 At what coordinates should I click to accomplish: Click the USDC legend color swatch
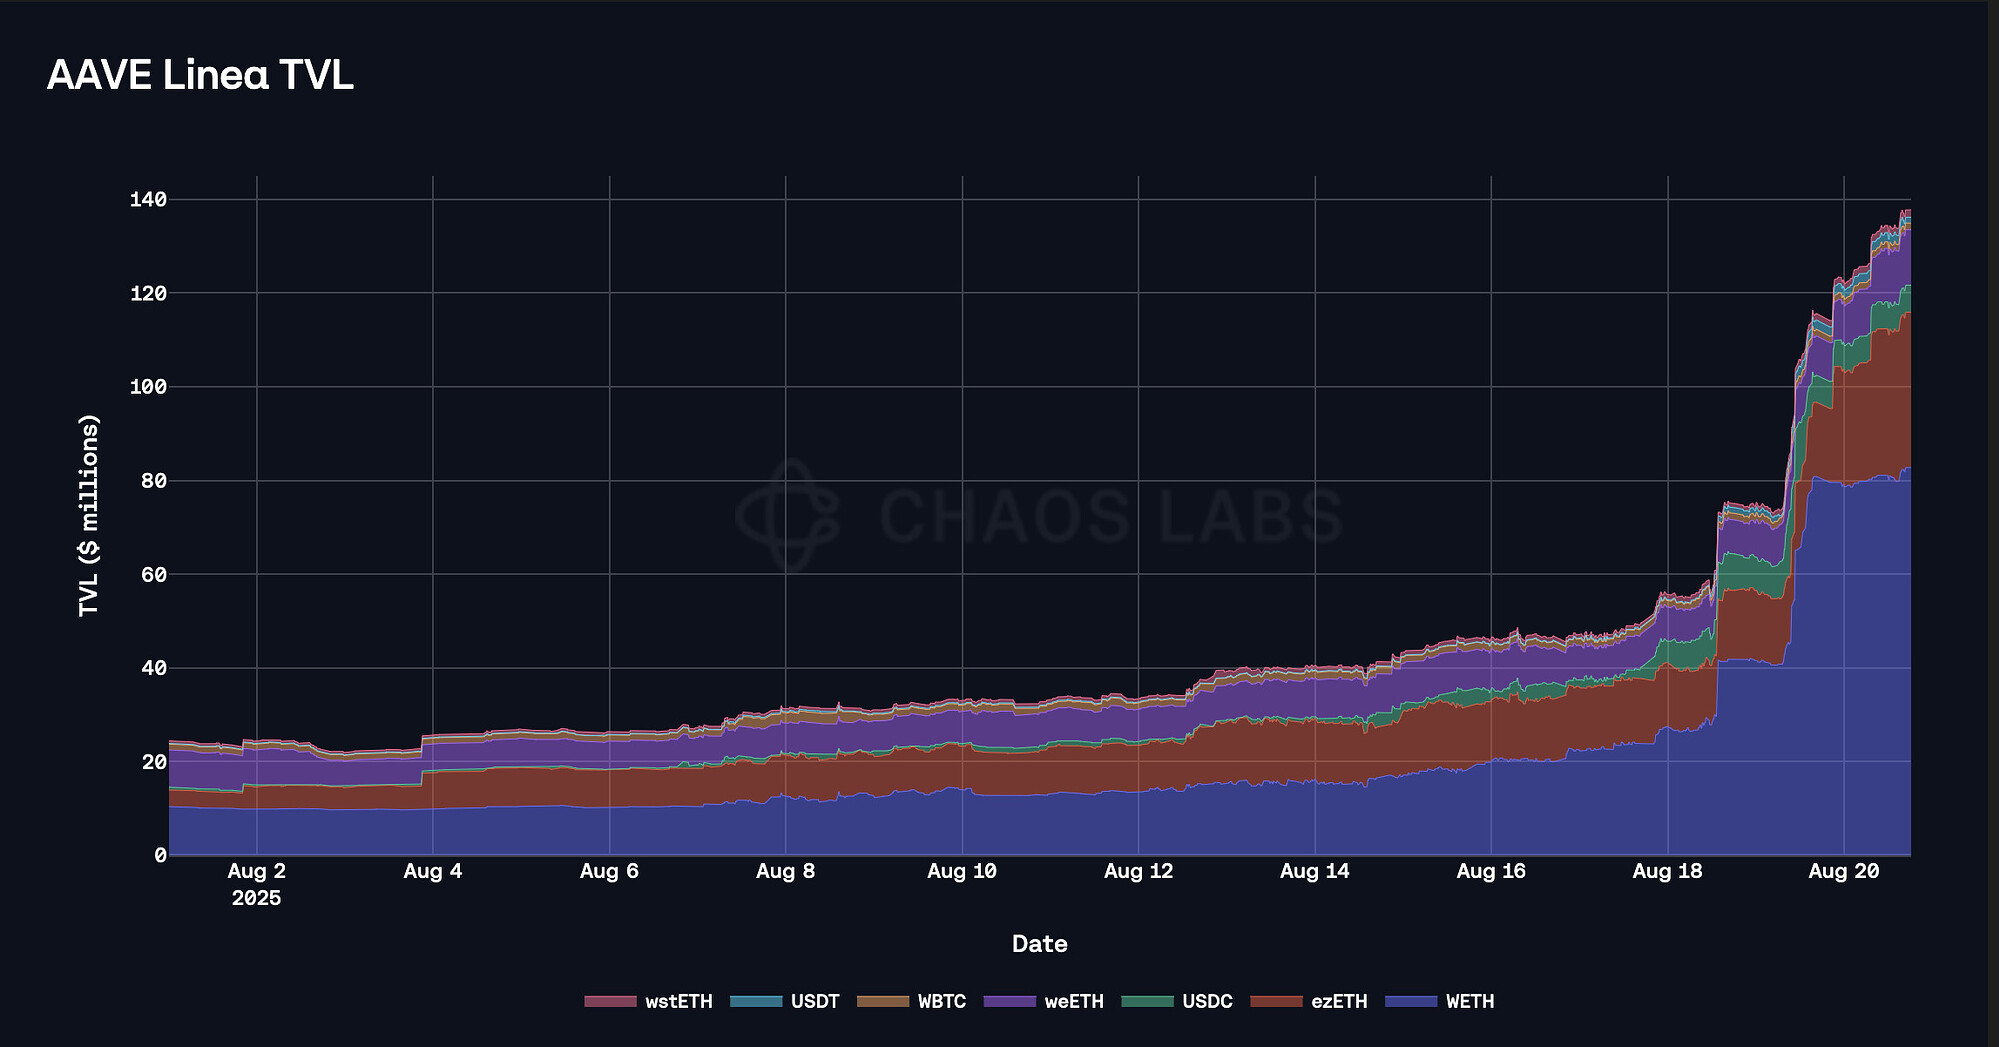[x=1147, y=1001]
